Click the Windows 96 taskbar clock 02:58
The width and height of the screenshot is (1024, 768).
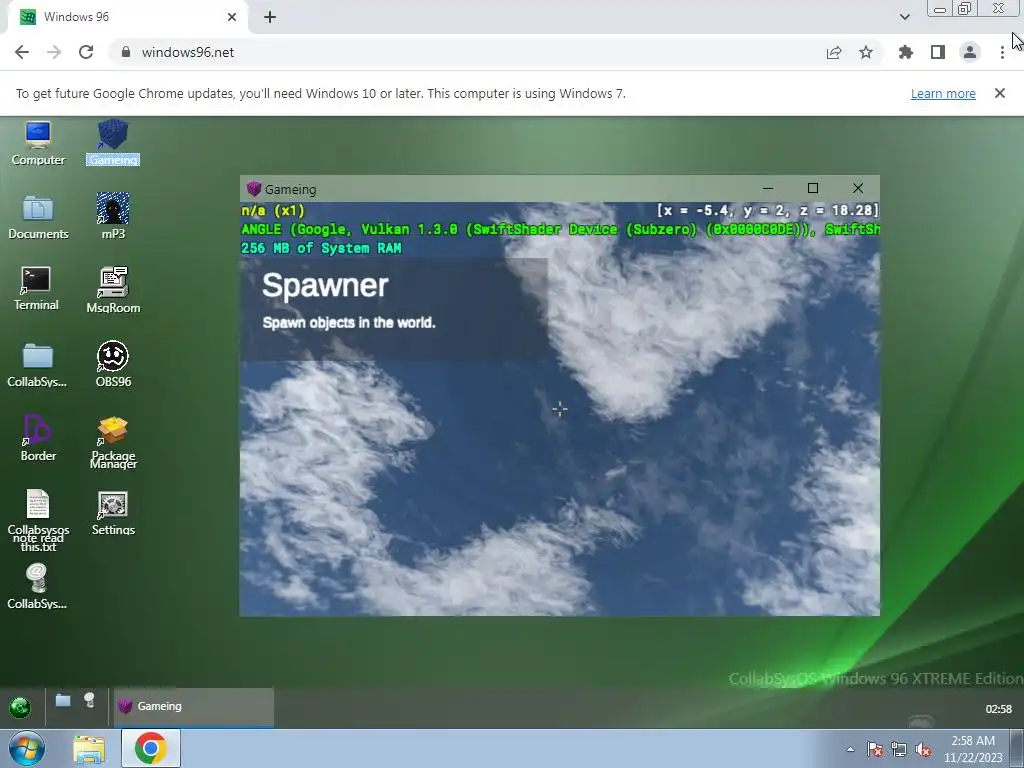pos(998,709)
